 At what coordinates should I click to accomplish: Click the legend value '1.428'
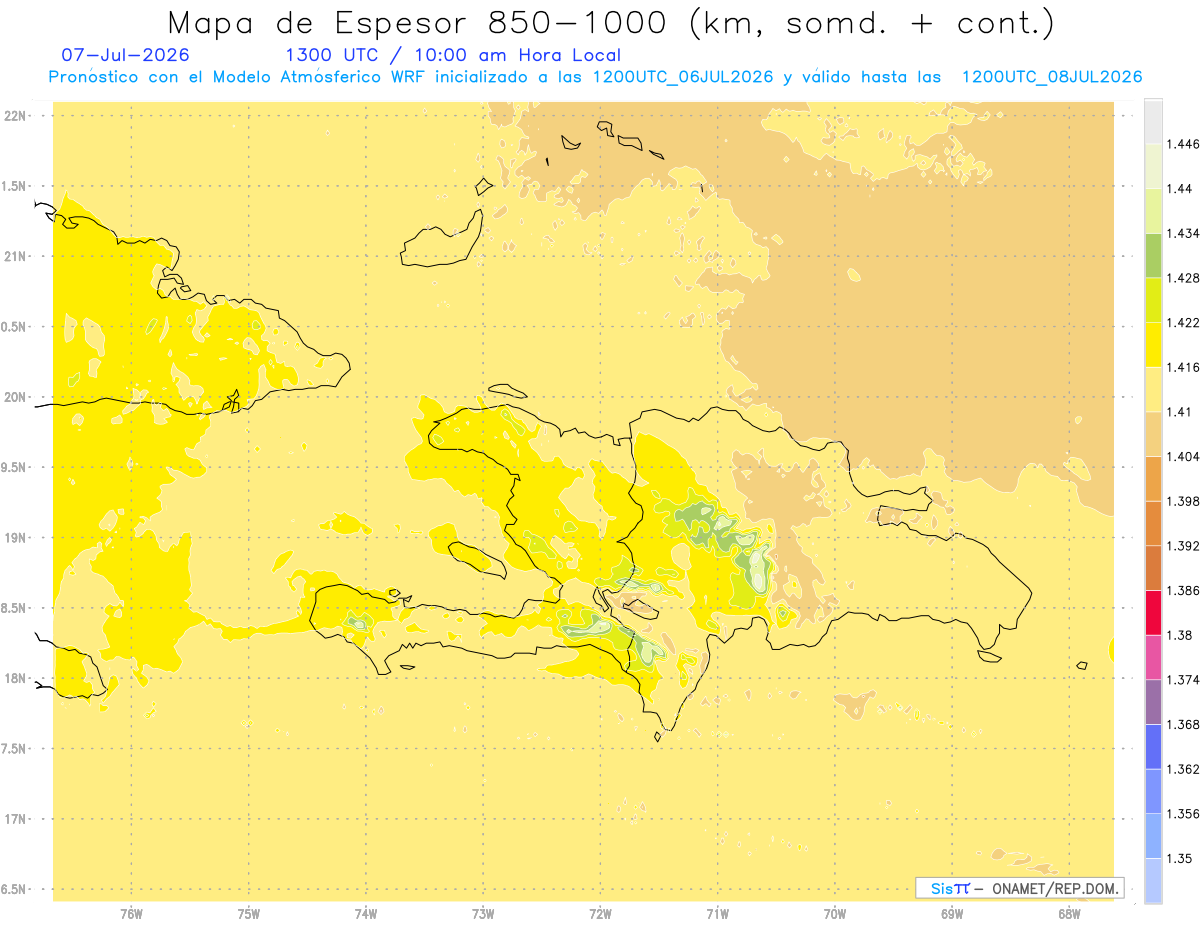coord(1185,278)
